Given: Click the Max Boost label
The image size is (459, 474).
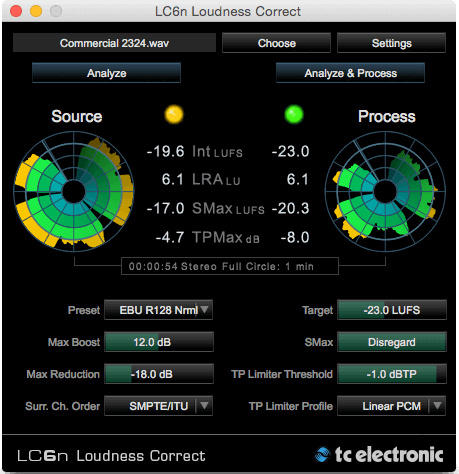Looking at the screenshot, I should [x=74, y=342].
